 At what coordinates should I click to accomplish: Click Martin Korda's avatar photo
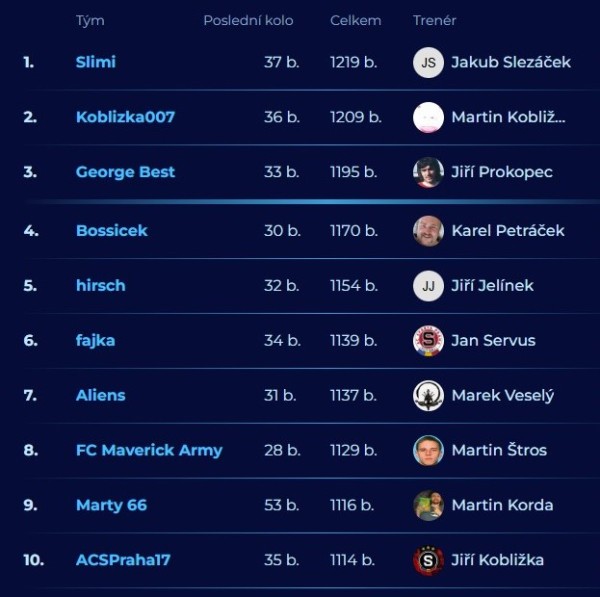[428, 505]
